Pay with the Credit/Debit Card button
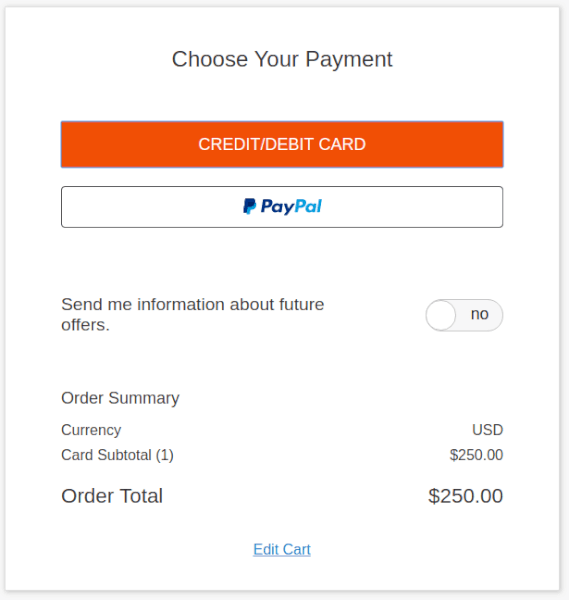The height and width of the screenshot is (600, 569). (x=282, y=144)
